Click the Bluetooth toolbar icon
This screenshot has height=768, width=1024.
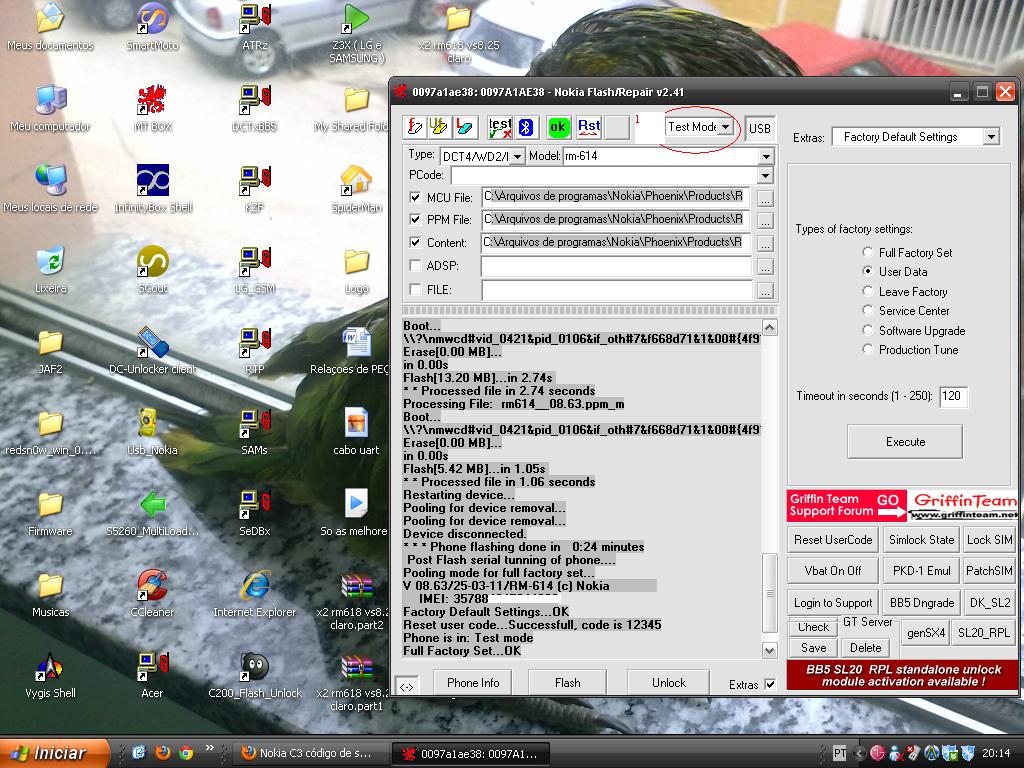(x=526, y=127)
